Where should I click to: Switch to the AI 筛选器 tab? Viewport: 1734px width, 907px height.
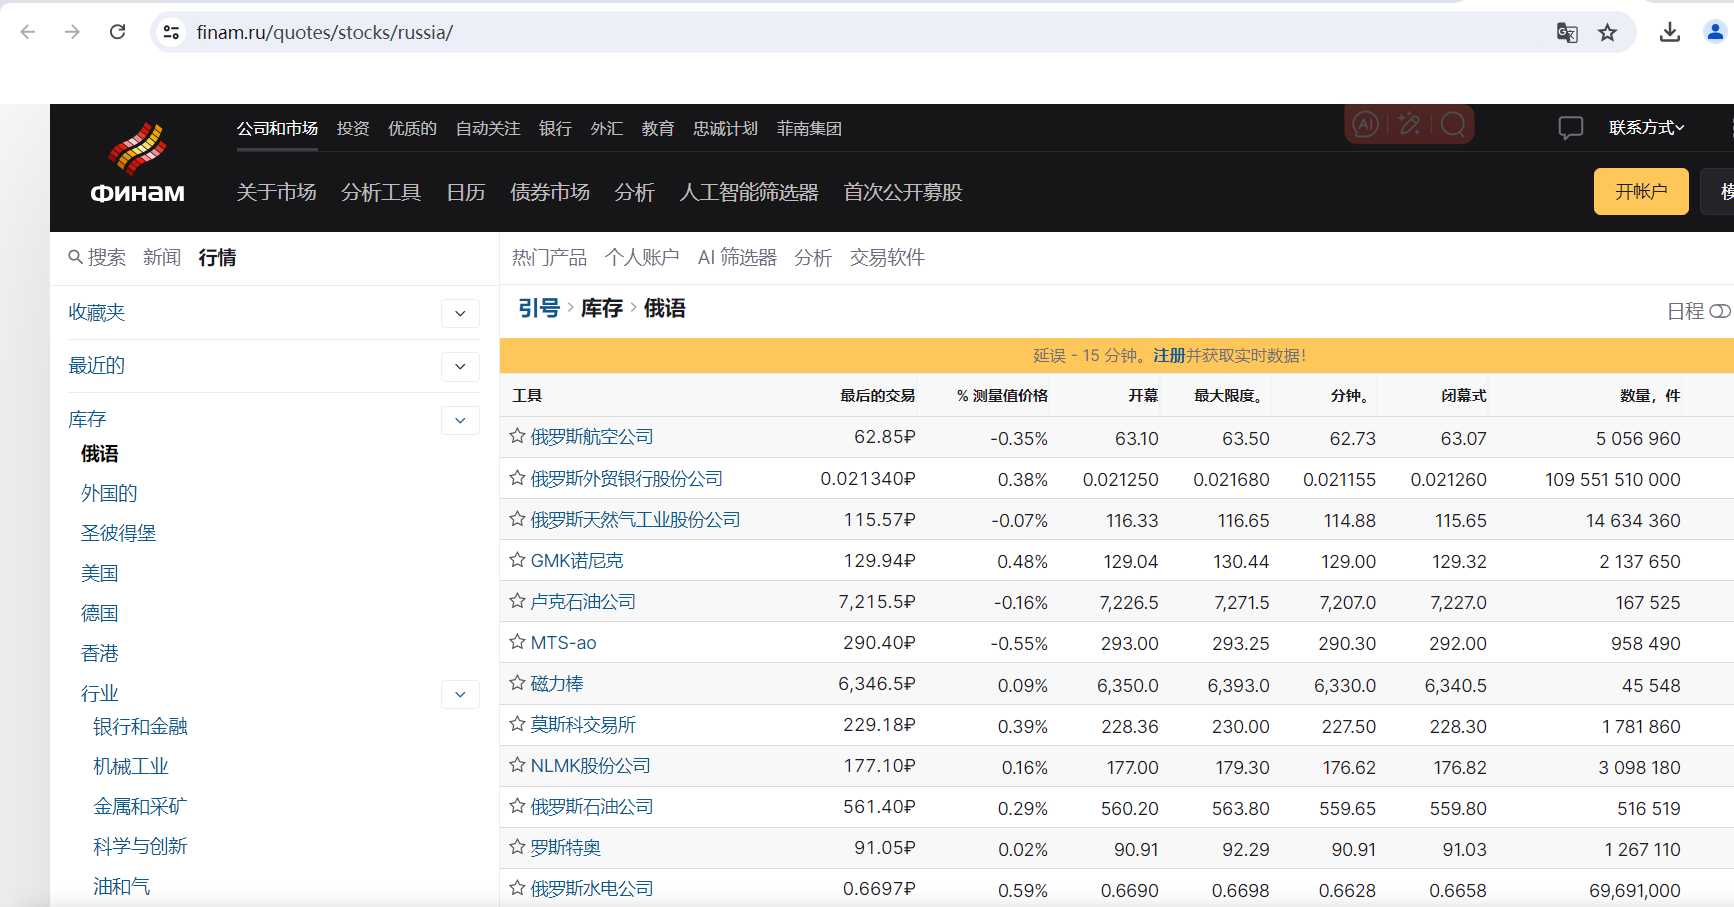pos(737,258)
